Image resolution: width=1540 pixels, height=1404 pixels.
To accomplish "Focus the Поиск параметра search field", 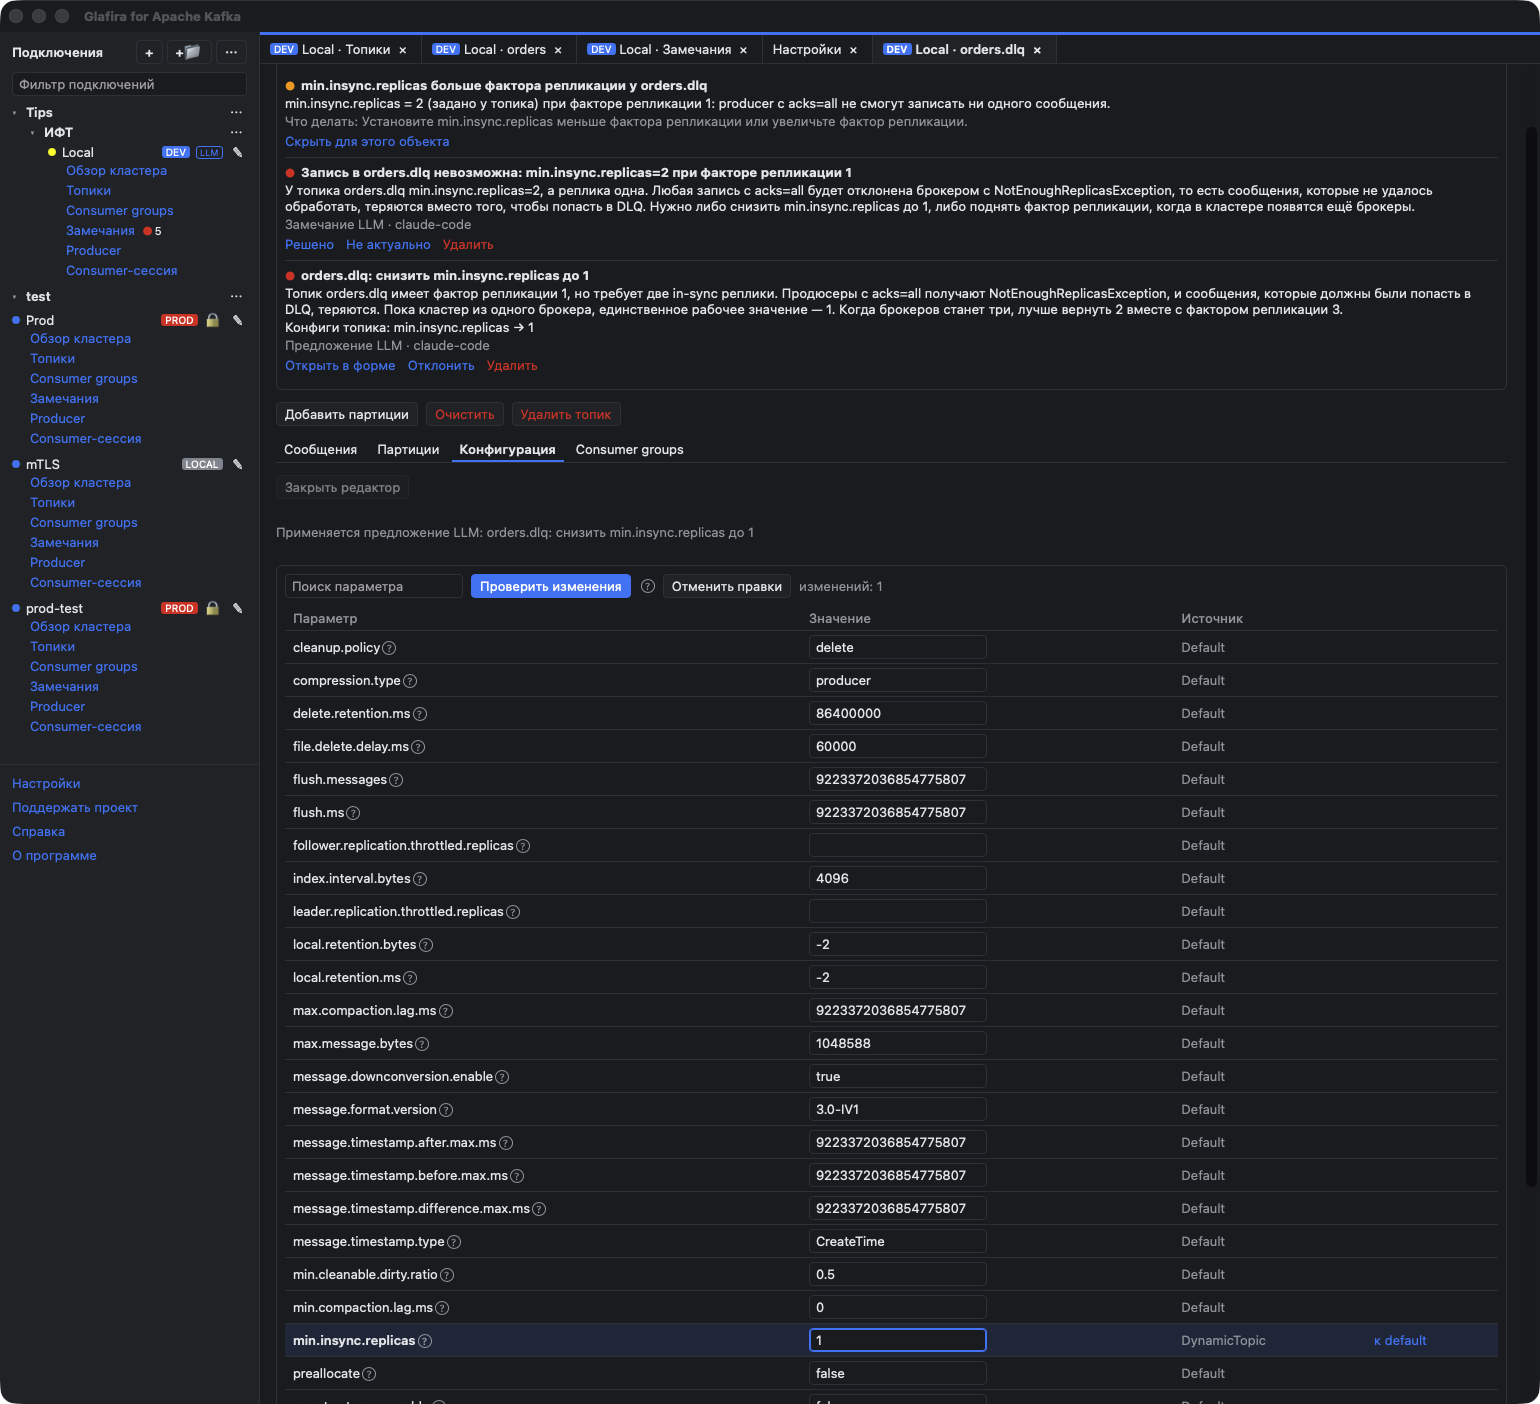I will (374, 586).
